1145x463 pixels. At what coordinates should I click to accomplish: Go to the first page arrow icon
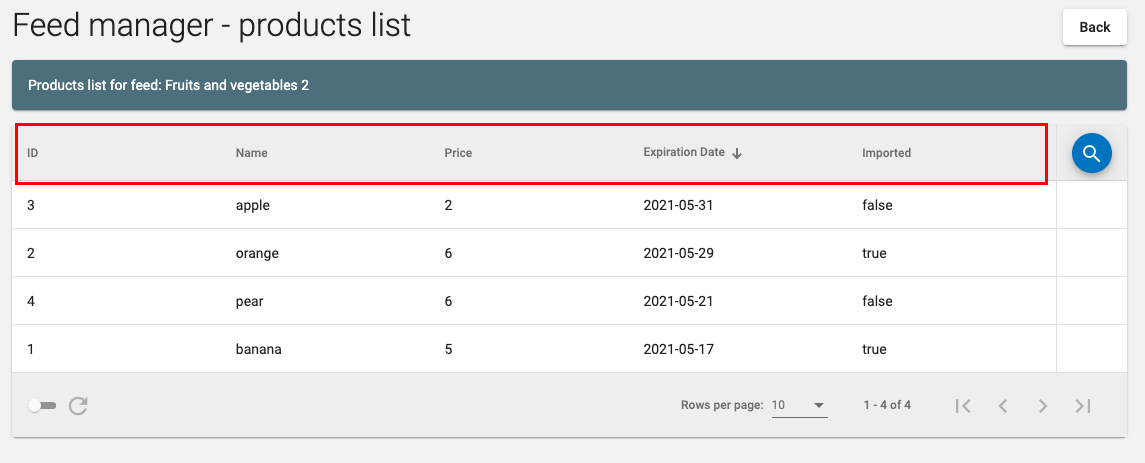point(963,406)
